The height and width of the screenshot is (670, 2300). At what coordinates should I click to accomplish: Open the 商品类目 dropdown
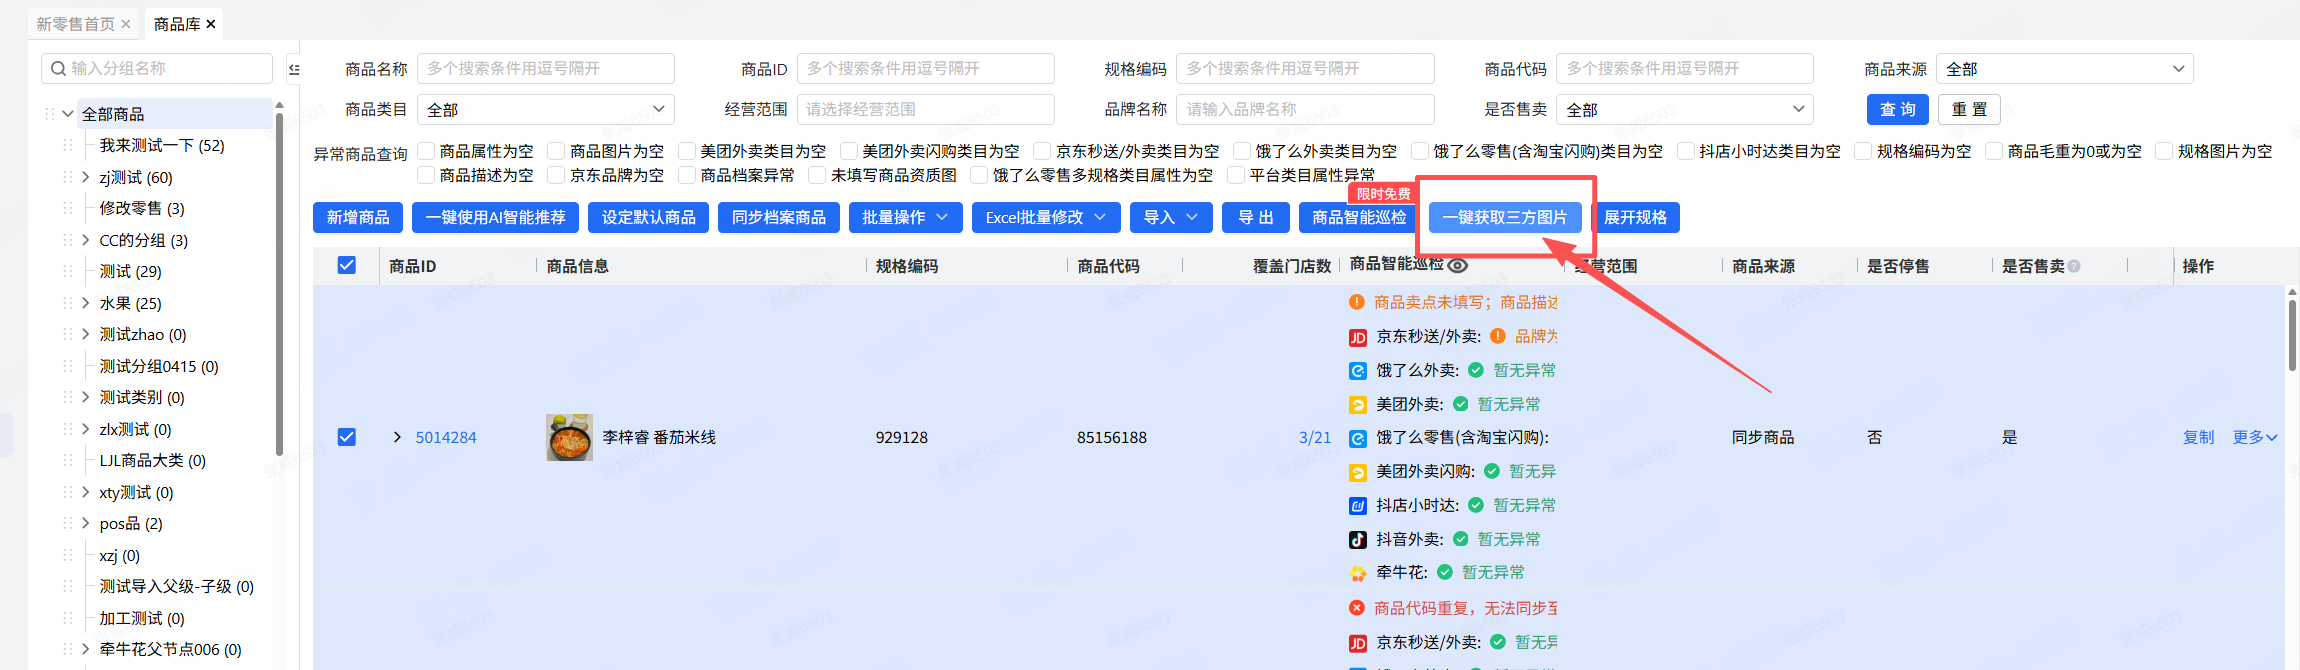[545, 109]
